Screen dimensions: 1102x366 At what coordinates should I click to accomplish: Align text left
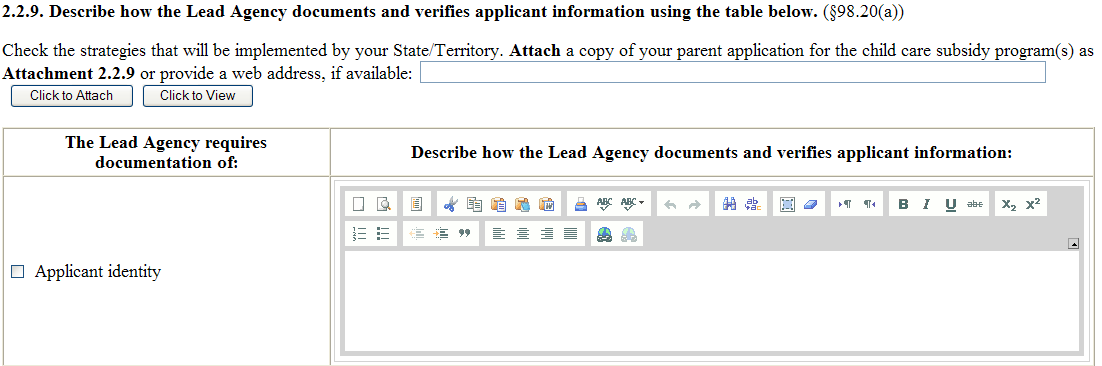tap(498, 234)
